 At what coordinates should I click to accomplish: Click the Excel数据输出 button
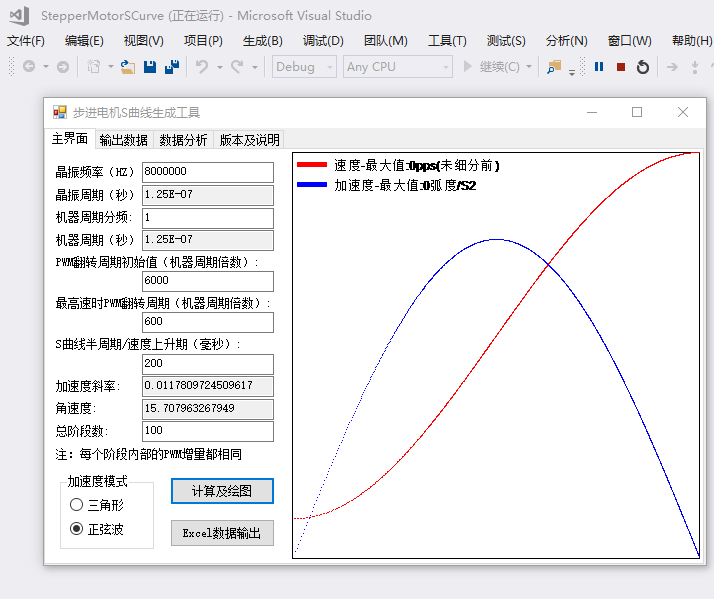pos(222,533)
